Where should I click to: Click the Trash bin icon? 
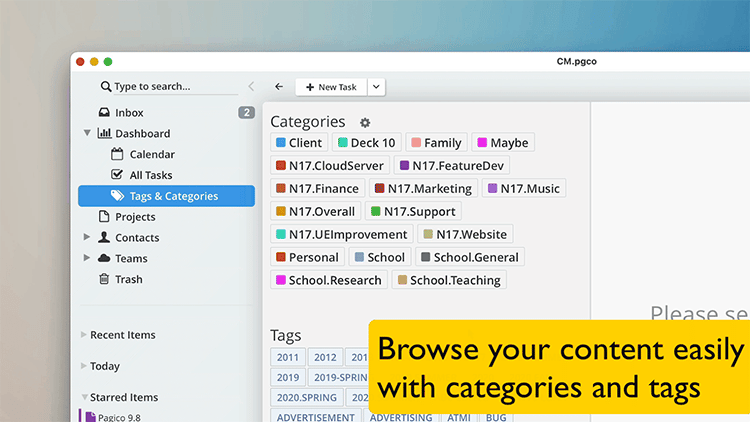point(104,279)
